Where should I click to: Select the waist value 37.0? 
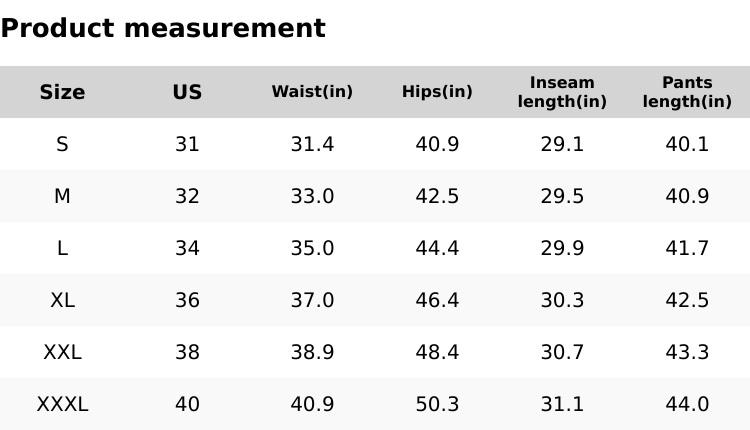click(x=312, y=300)
